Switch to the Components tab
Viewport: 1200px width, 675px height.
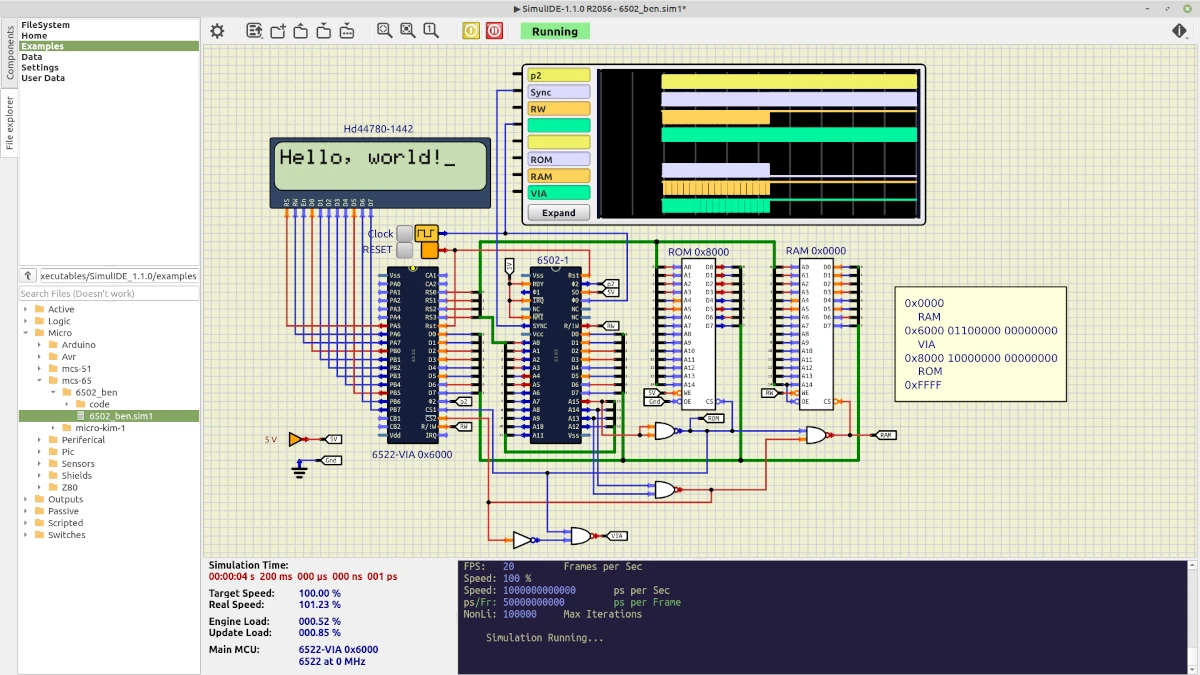10,53
